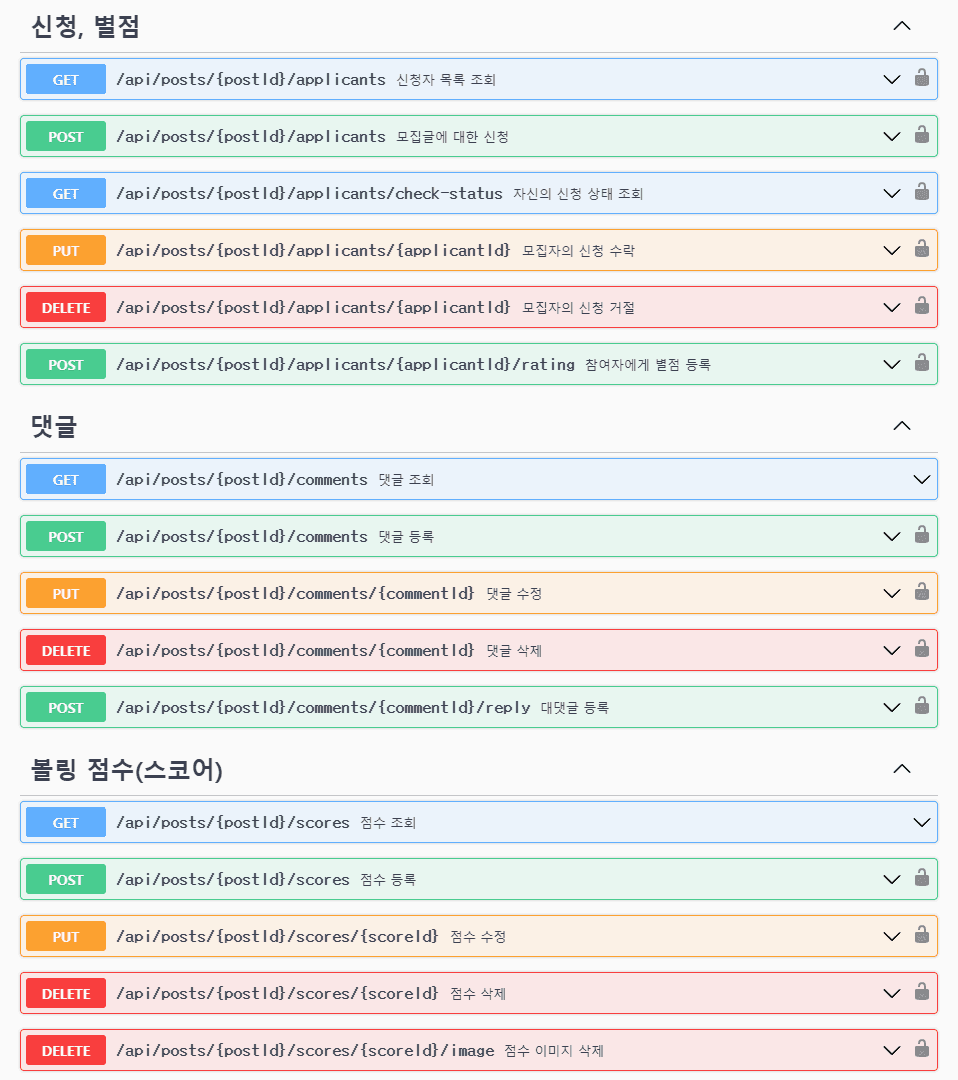The height and width of the screenshot is (1080, 958).
Task: Click lock icon on DELETE scoreId row
Action: 921,993
